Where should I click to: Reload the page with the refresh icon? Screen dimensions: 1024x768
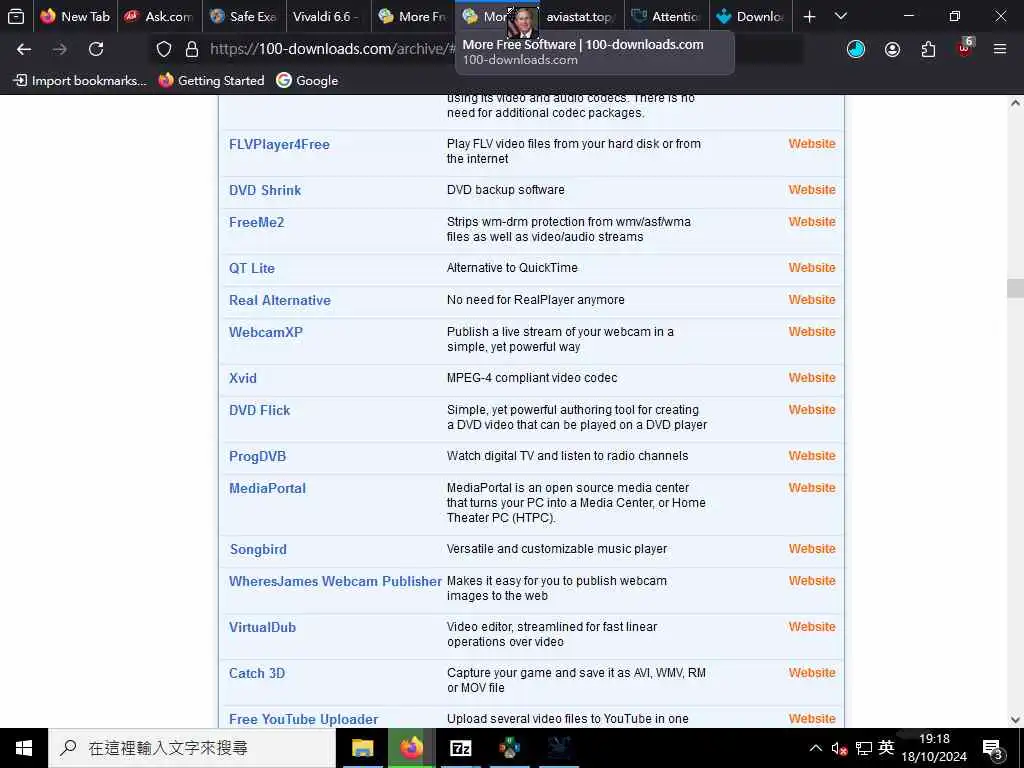(96, 49)
